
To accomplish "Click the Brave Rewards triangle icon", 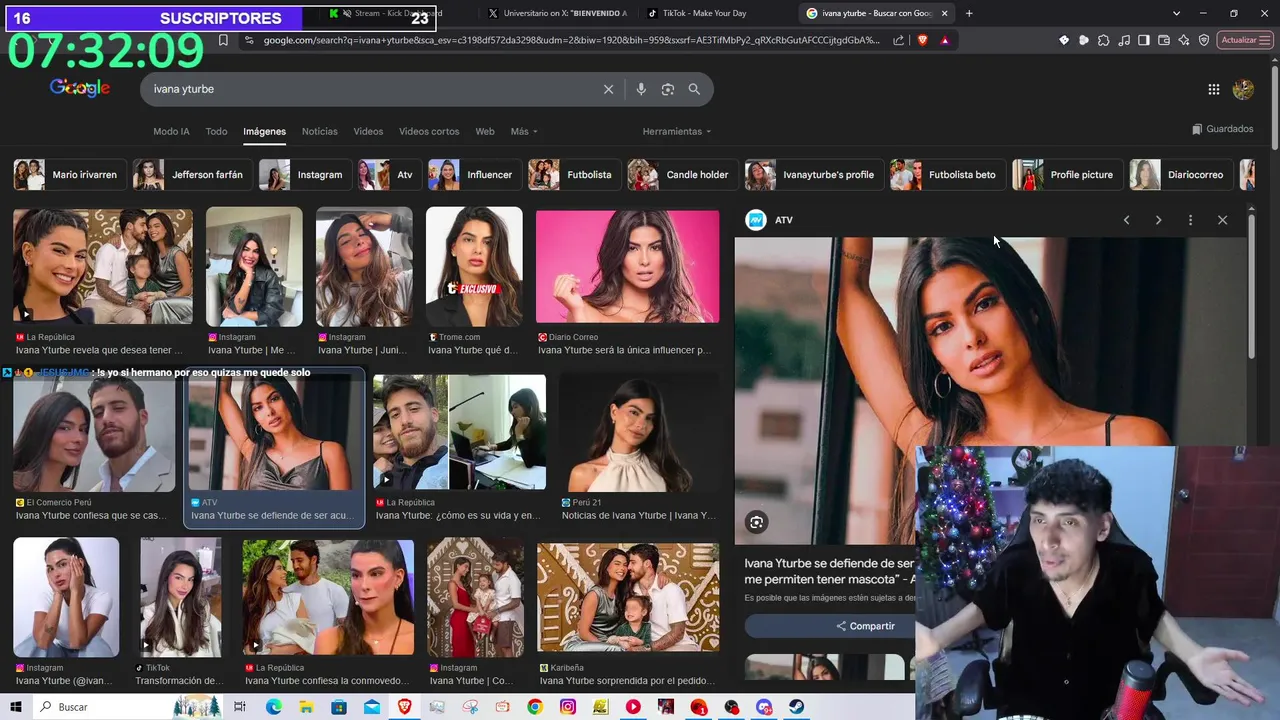I will point(945,40).
